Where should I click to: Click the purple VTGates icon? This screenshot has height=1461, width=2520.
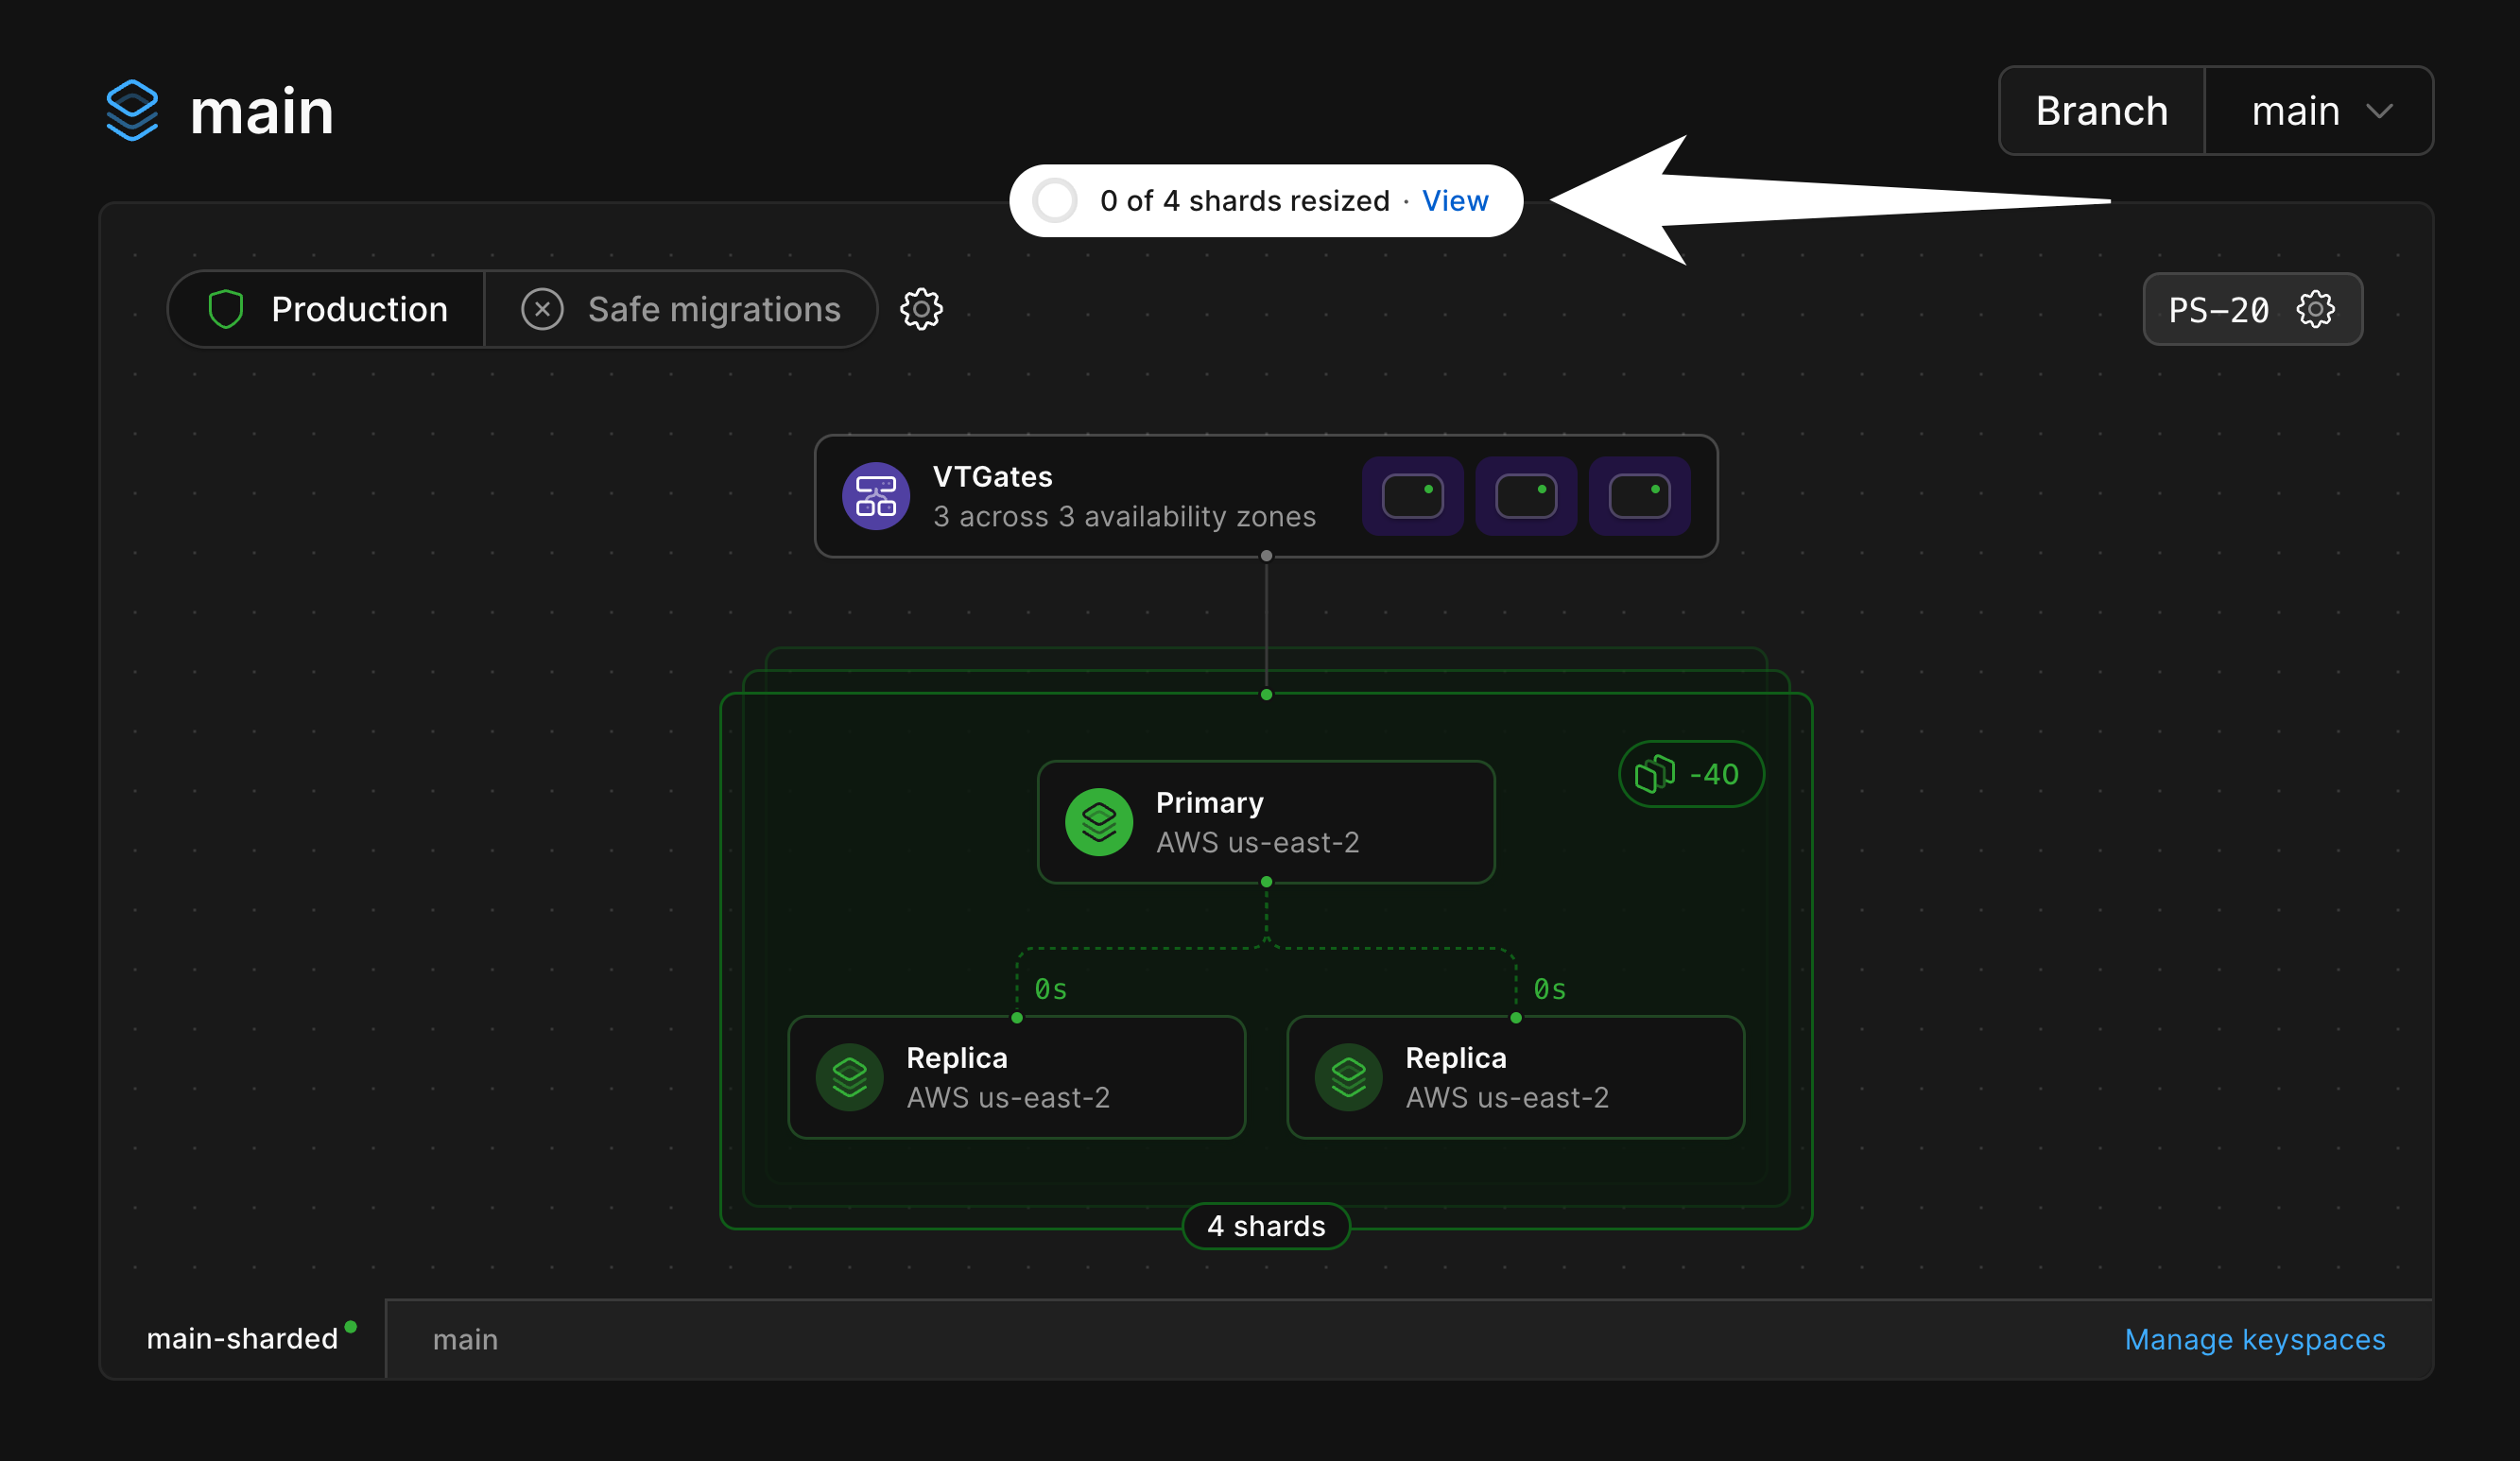point(875,496)
